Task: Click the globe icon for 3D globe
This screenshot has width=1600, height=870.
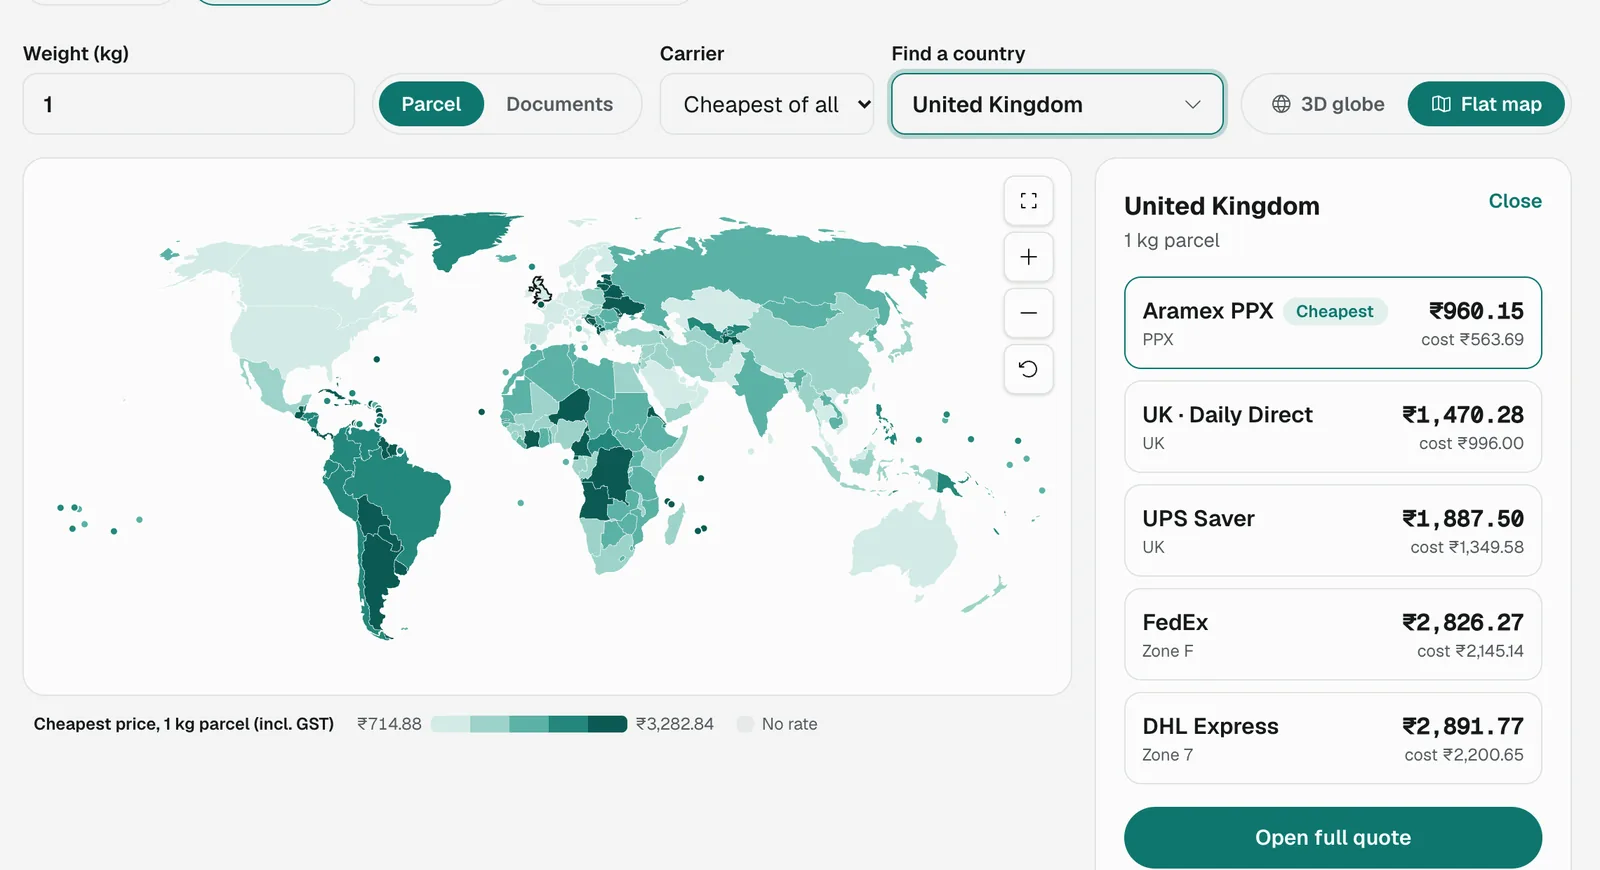Action: coord(1281,104)
